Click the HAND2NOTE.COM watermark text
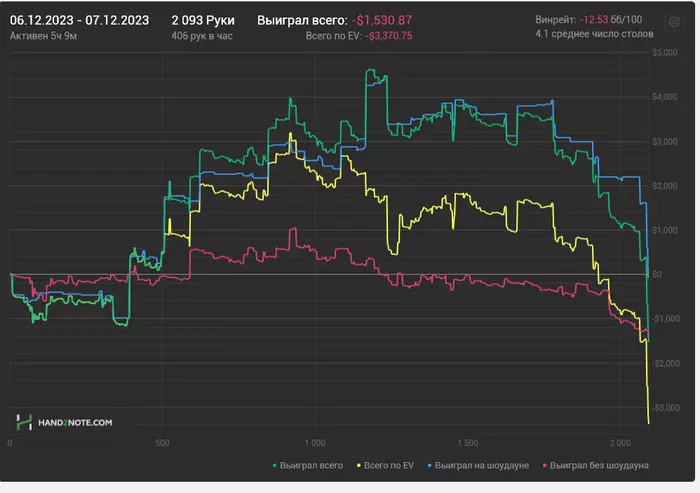Viewport: 700px width, 493px height. click(76, 423)
